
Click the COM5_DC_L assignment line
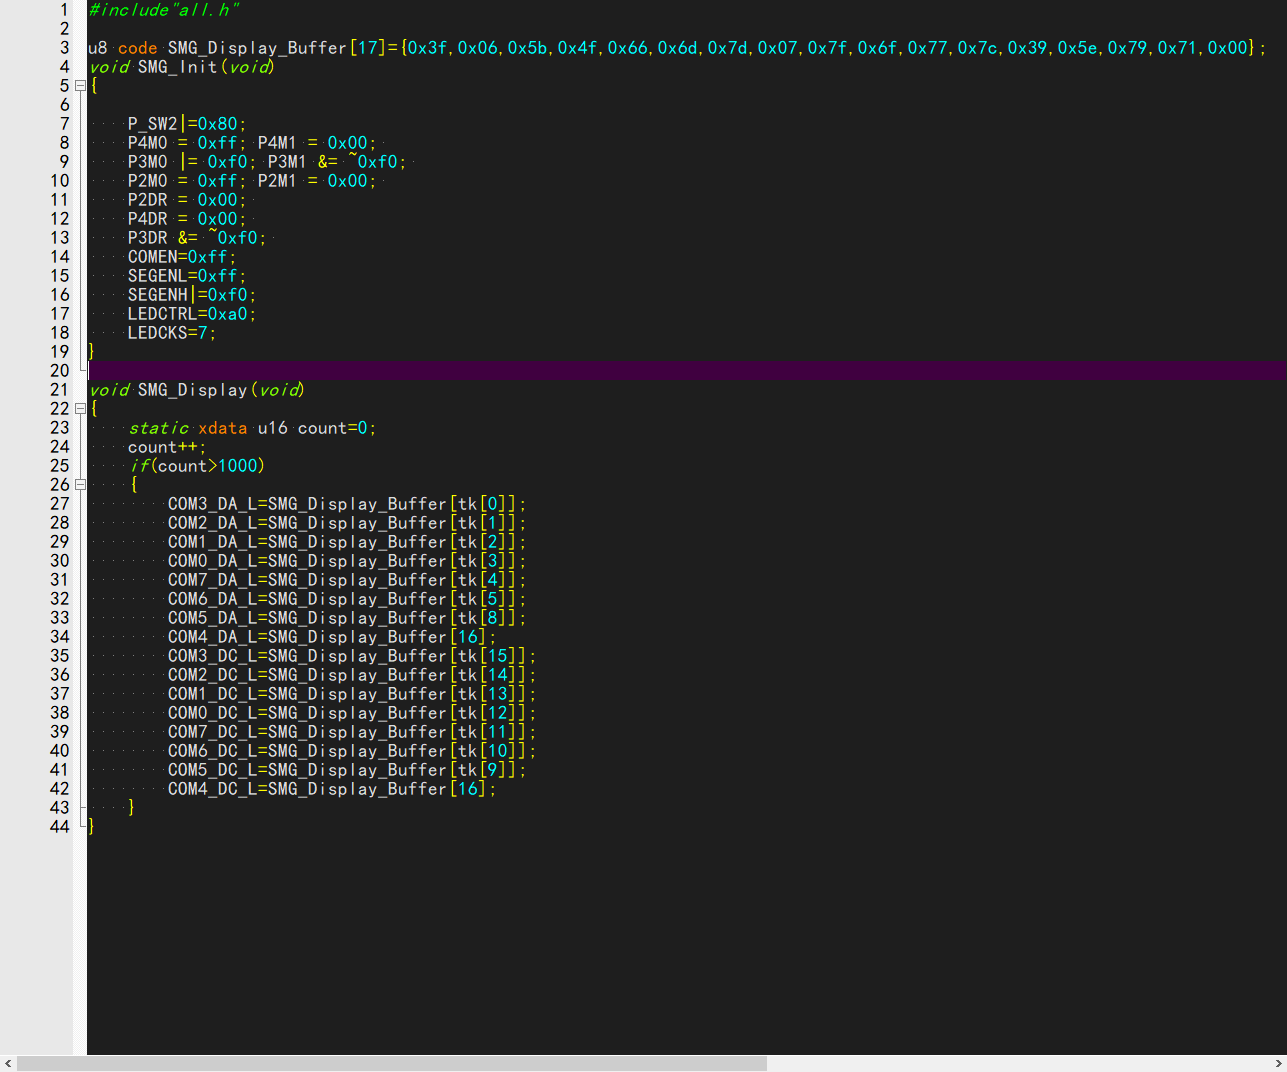coord(346,770)
